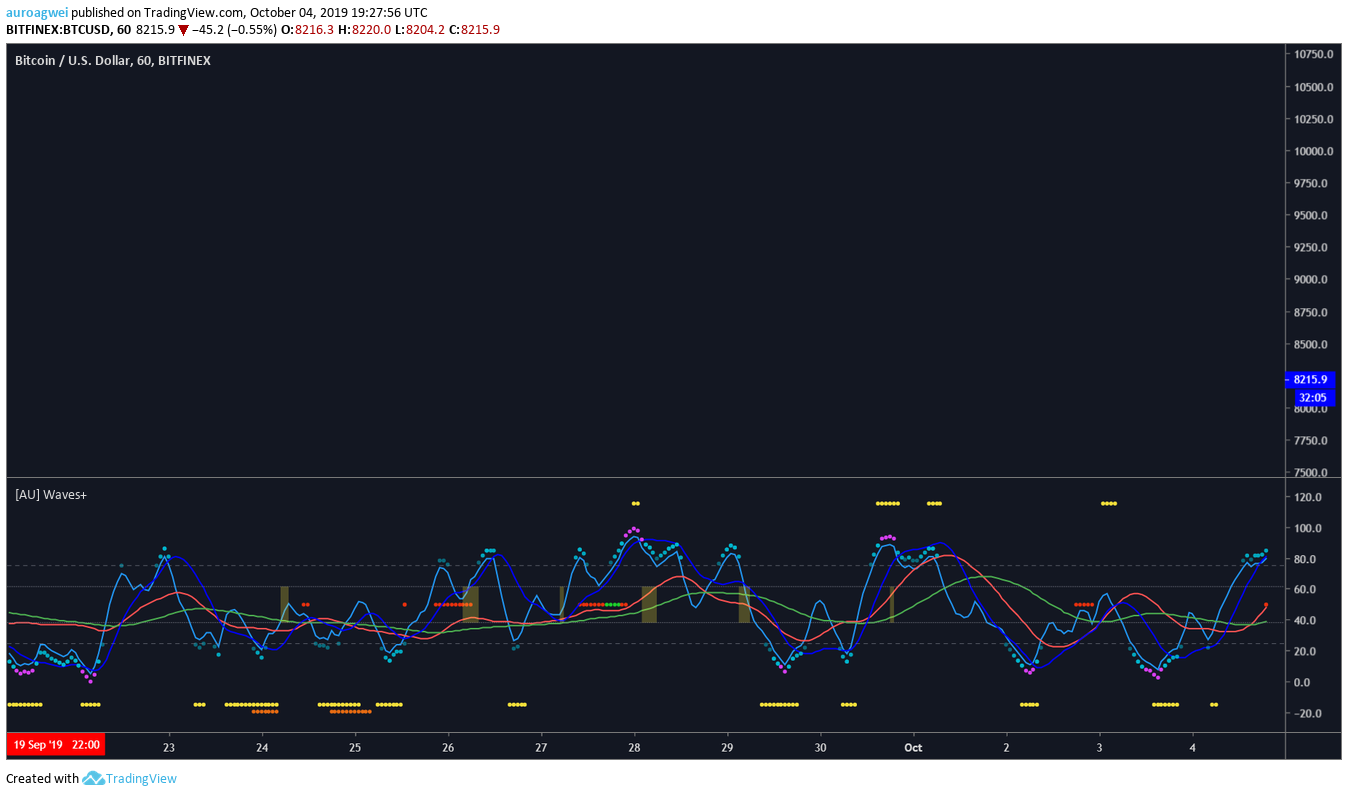Viewport: 1348px width, 796px height.
Task: Click the time axis label 4
Action: 1192,747
